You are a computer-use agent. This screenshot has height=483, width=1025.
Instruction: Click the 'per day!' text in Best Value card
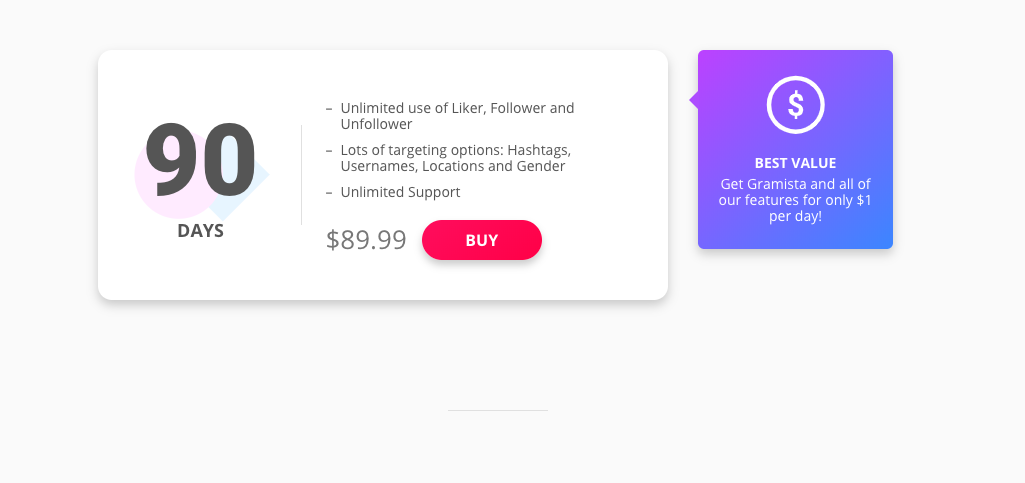click(795, 216)
